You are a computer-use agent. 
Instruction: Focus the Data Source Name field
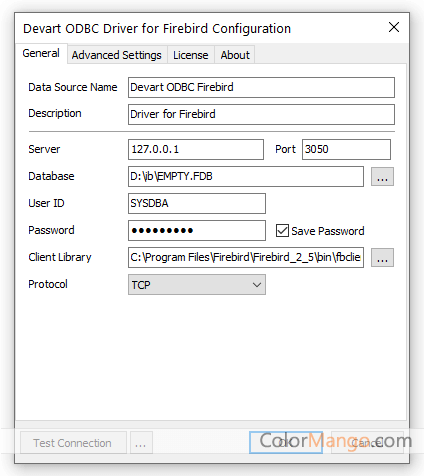(261, 88)
